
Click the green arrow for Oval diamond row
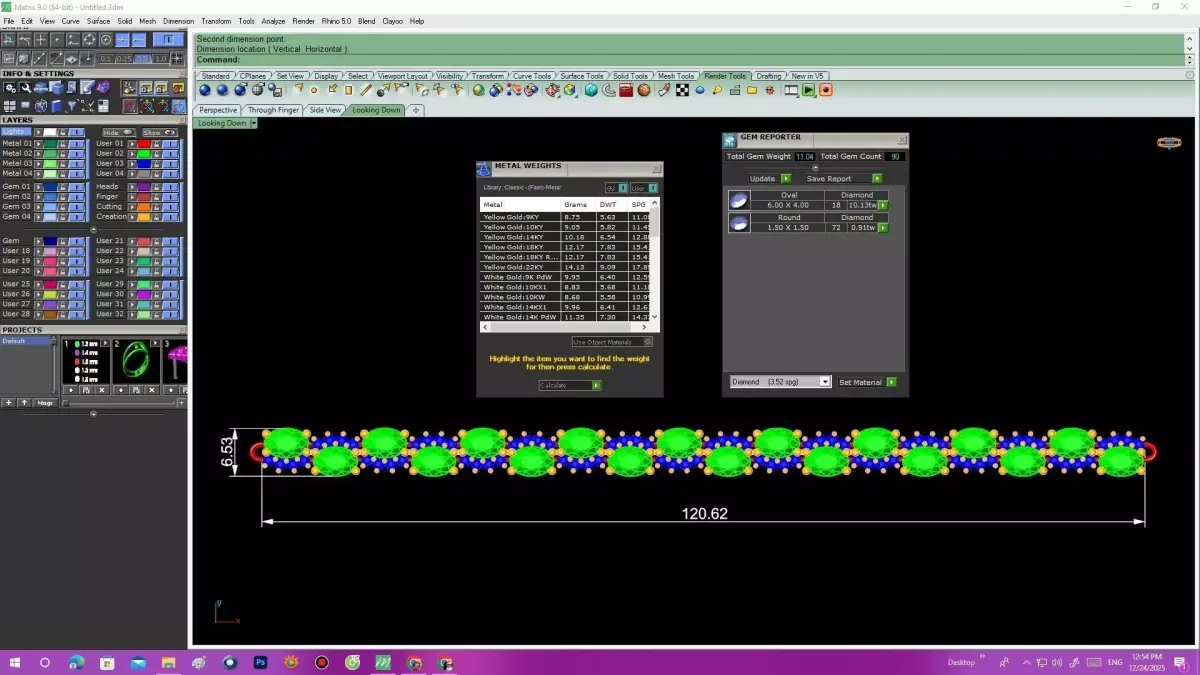[x=883, y=205]
